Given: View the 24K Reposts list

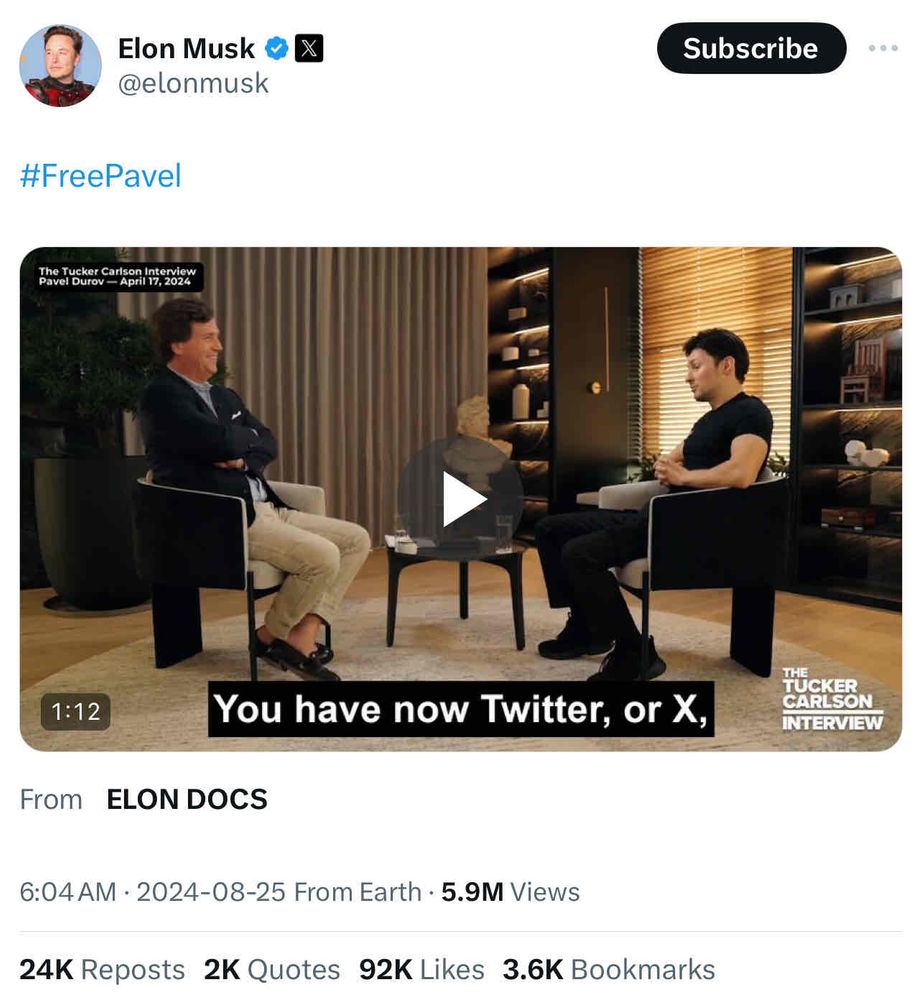Looking at the screenshot, I should [x=102, y=969].
